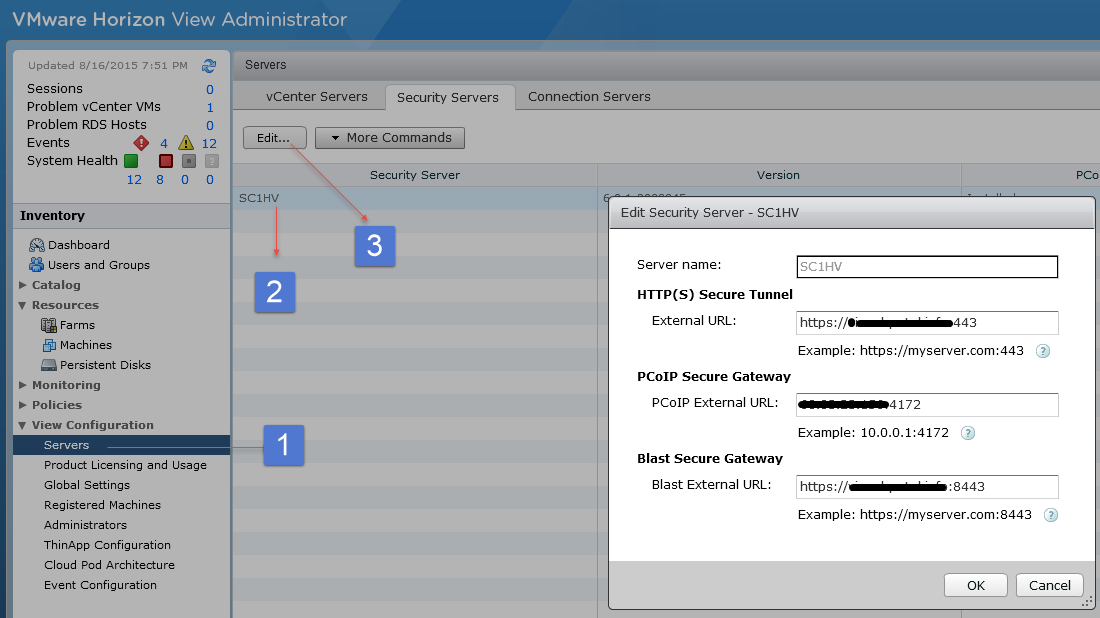Collapse the View Configuration tree node
Screen dimensions: 1100x618
(x=22, y=425)
